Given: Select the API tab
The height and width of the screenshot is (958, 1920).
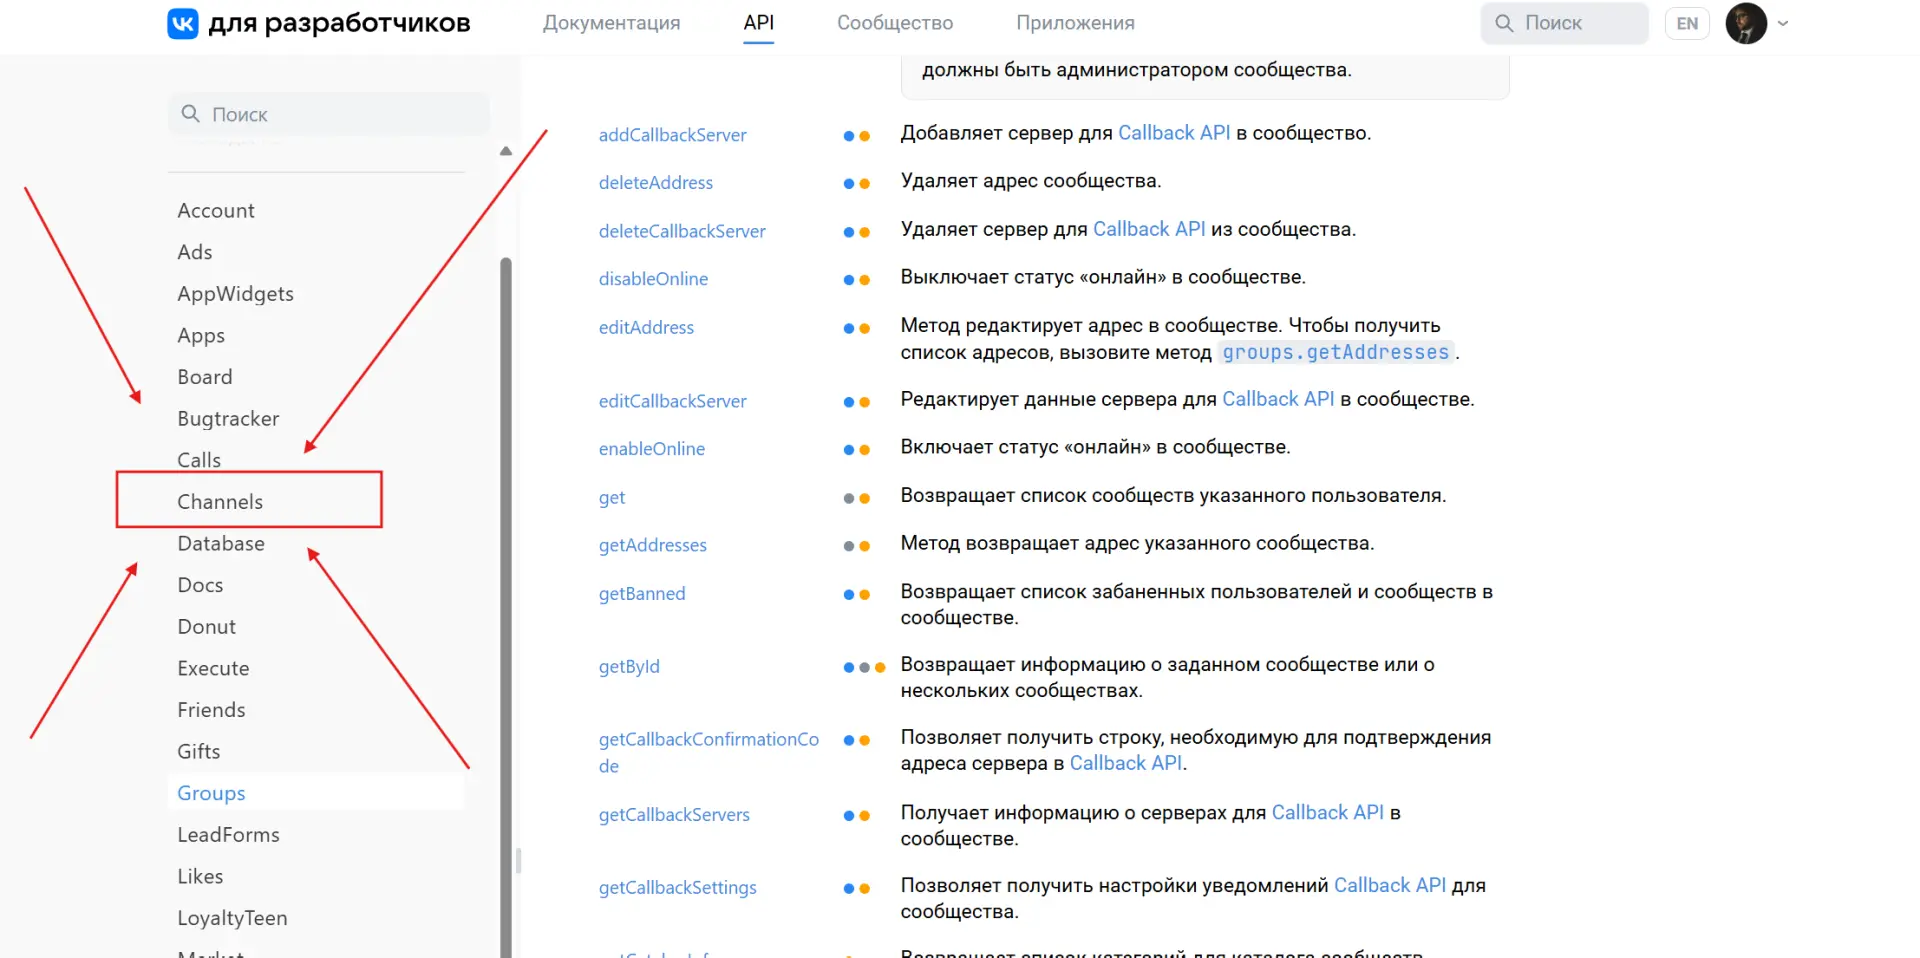Looking at the screenshot, I should click(x=759, y=23).
